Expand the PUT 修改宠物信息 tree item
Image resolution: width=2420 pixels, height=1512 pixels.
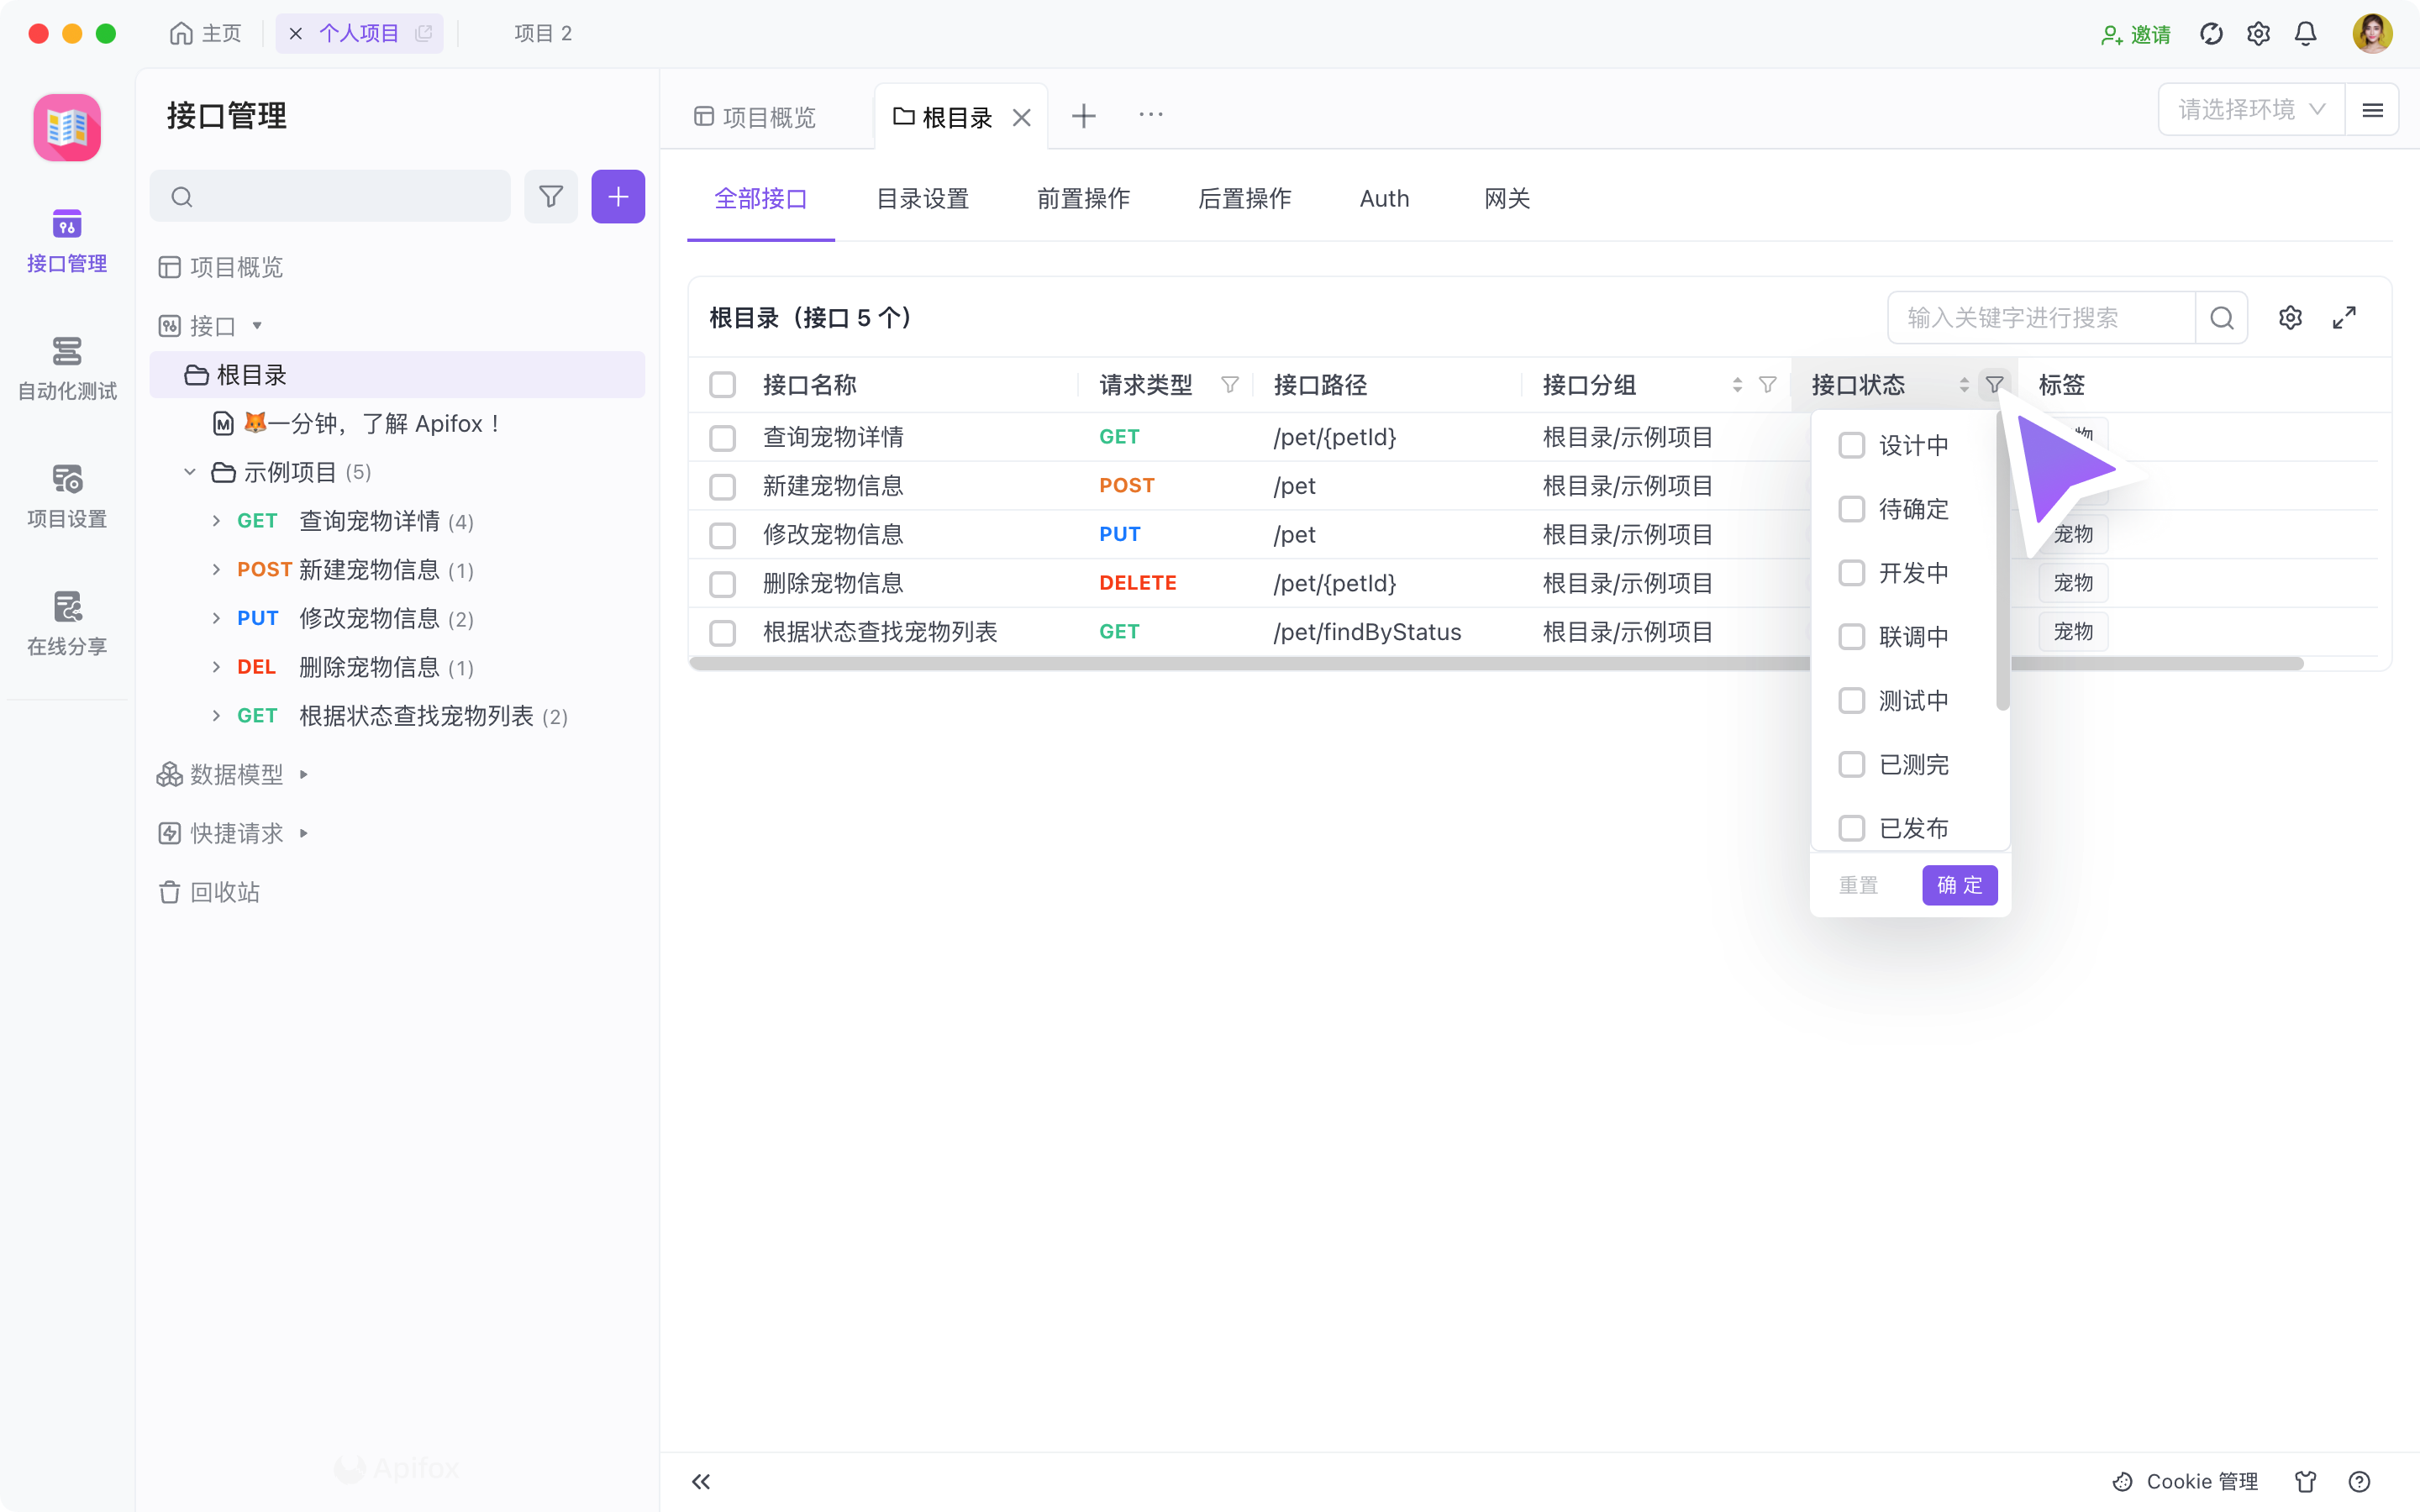click(x=216, y=618)
